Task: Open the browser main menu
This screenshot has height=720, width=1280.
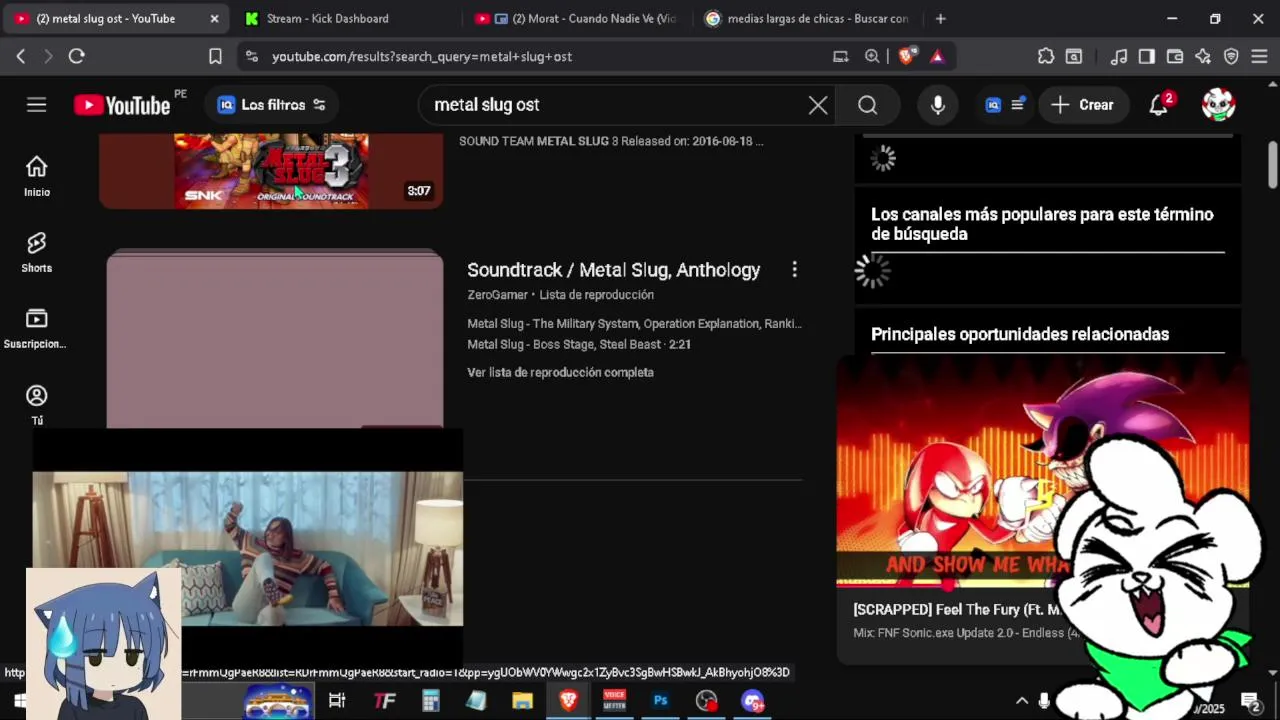Action: tap(1259, 57)
